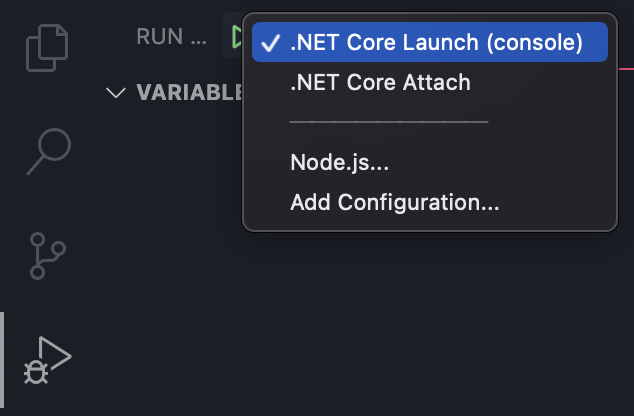Open the Search magnifier view
Viewport: 634px width, 416px height.
(49, 152)
